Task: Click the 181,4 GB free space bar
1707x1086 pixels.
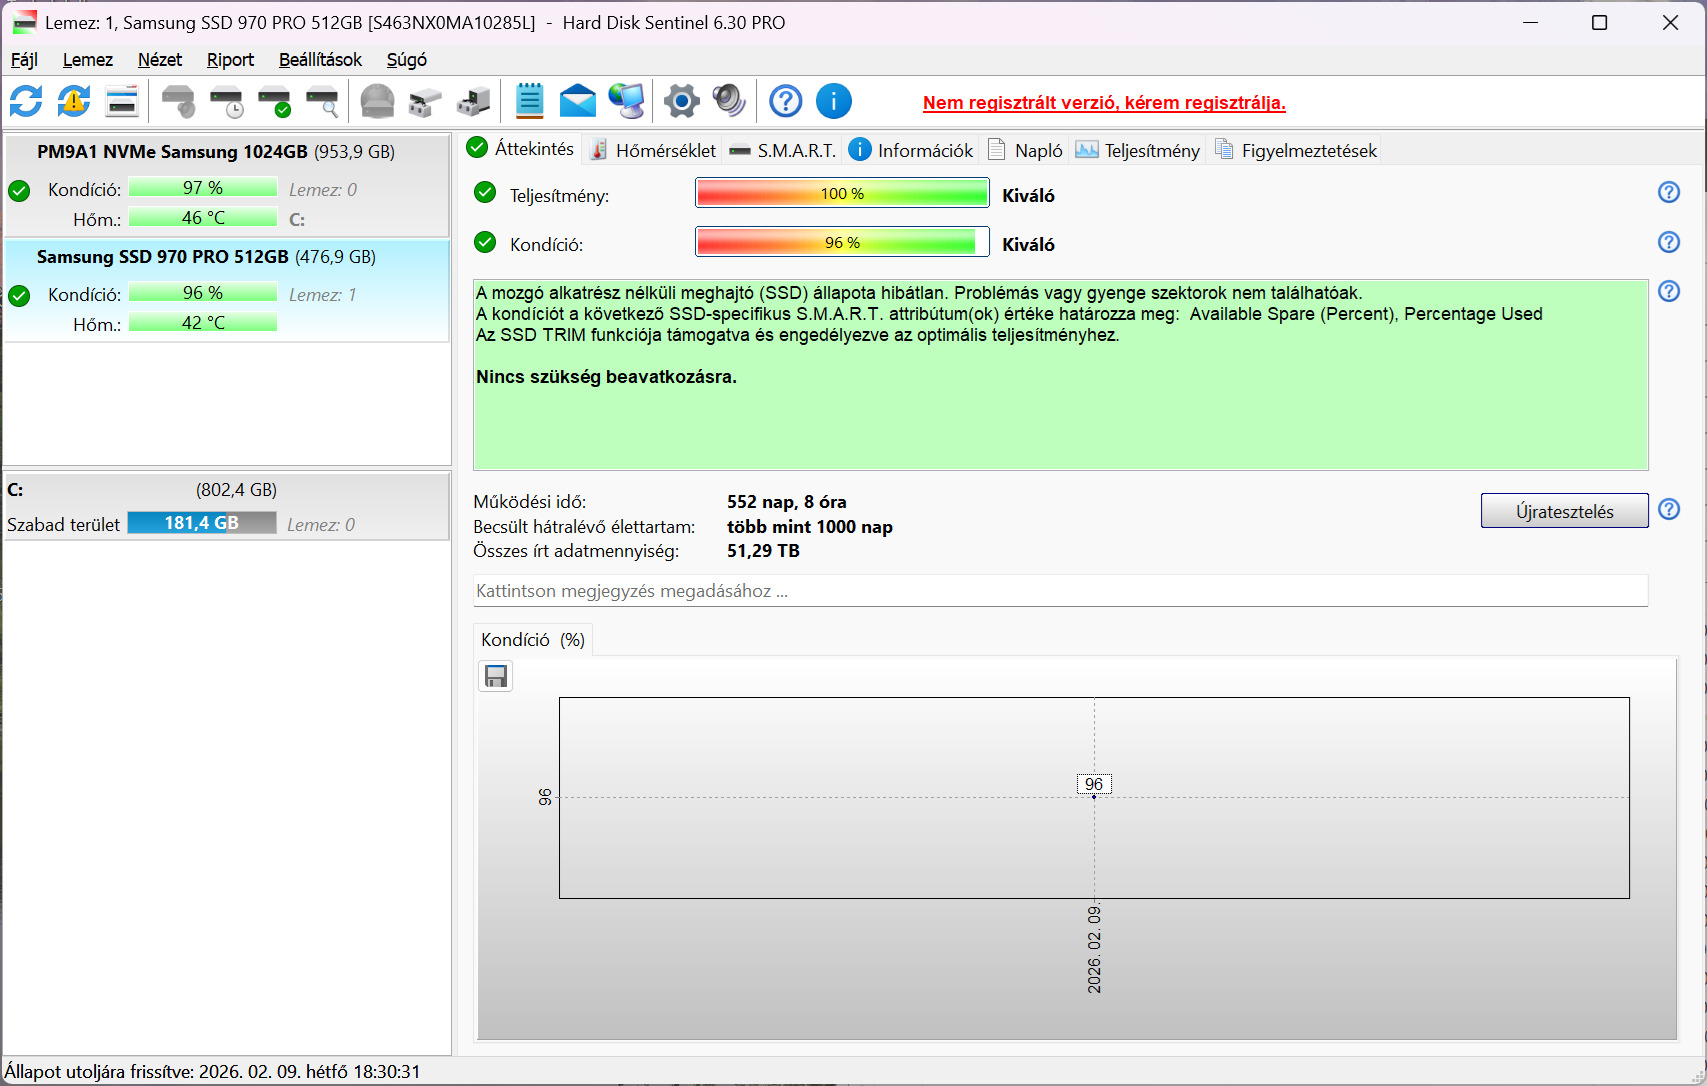Action: (202, 523)
